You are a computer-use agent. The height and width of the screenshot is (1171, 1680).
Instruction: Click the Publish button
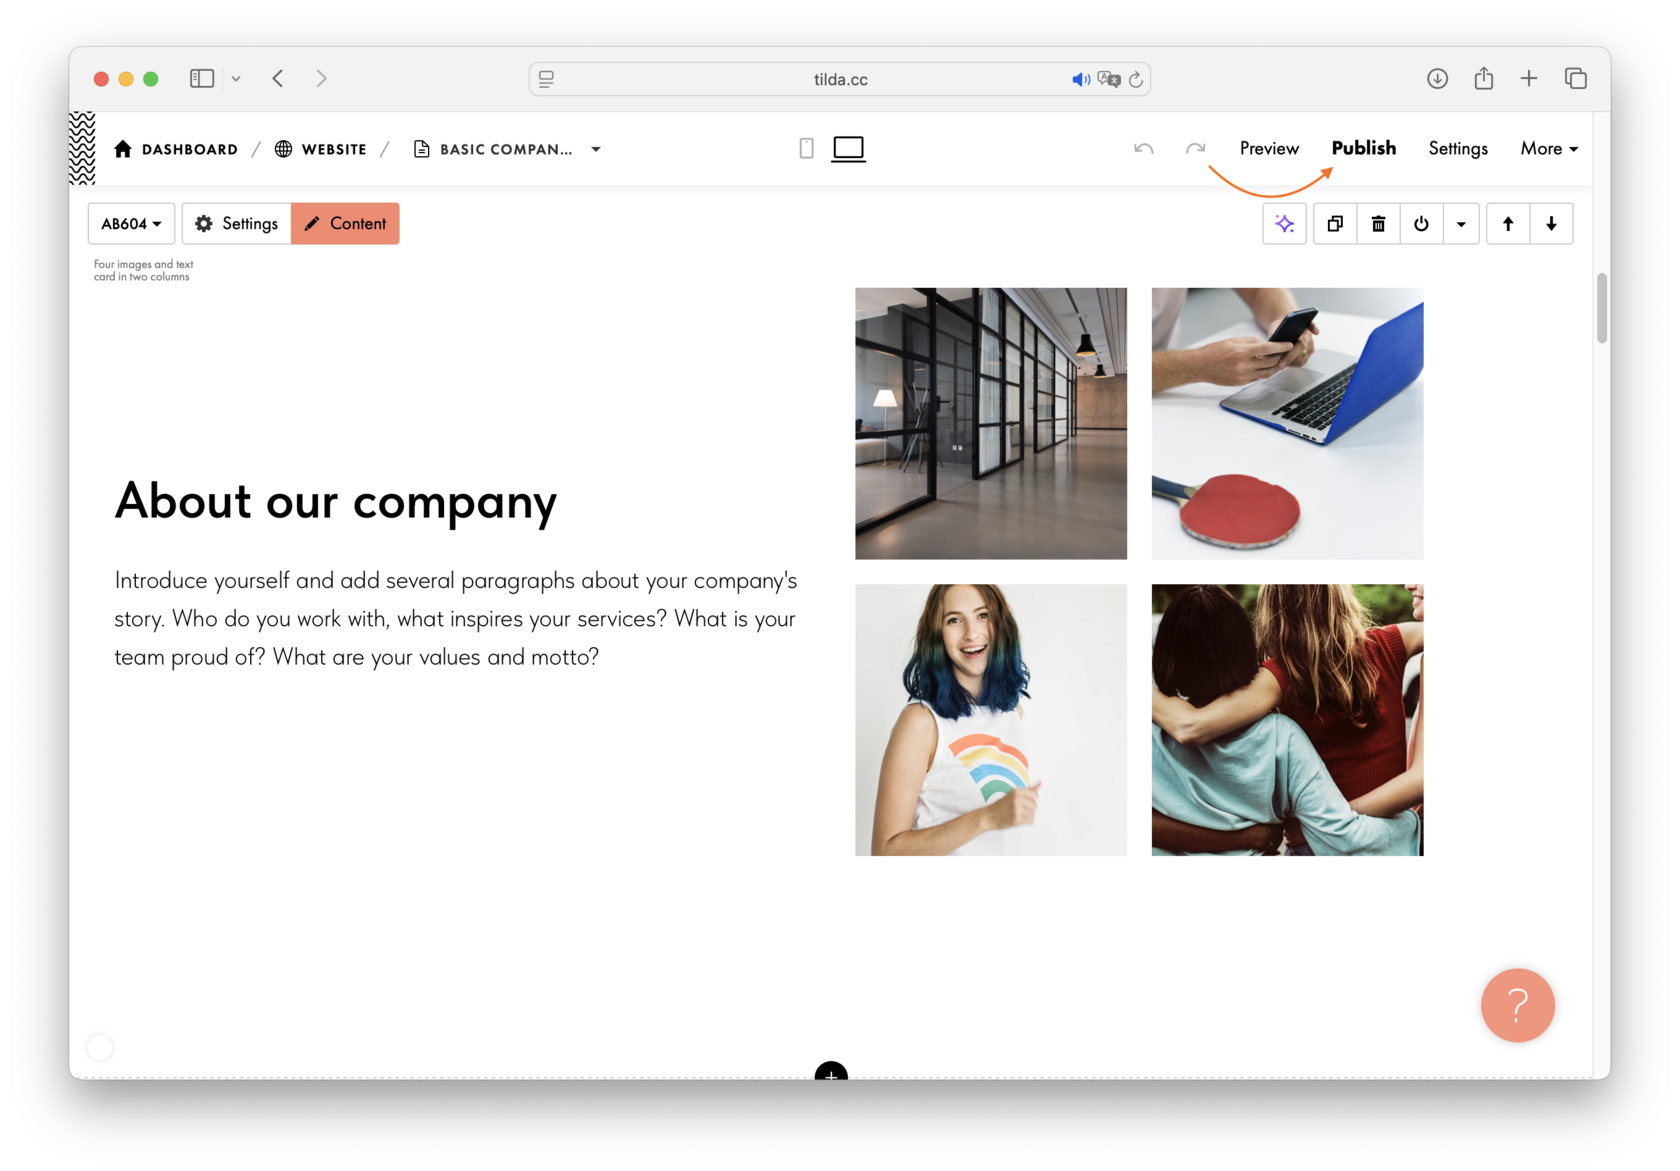pos(1363,148)
